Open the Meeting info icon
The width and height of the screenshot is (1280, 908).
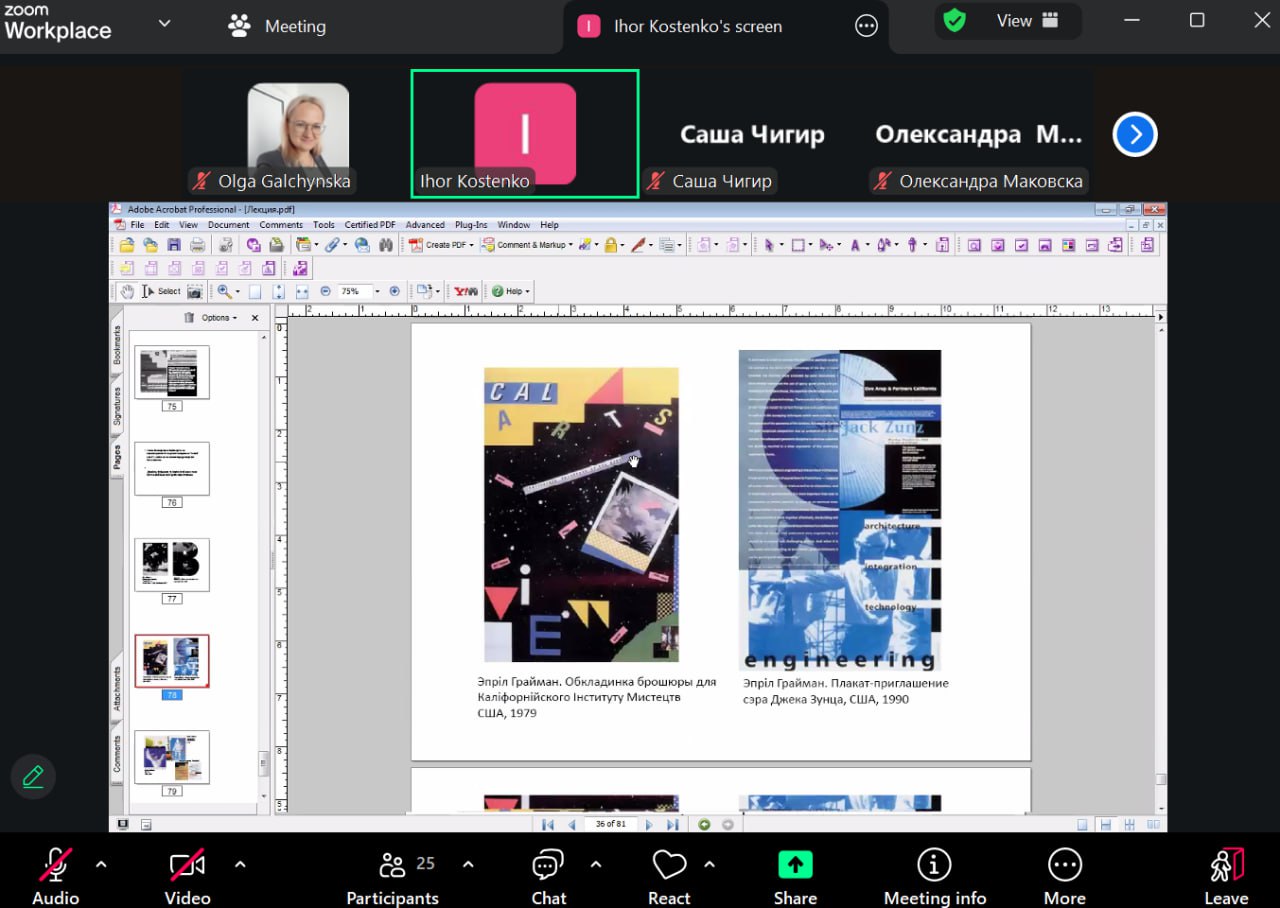(x=934, y=865)
